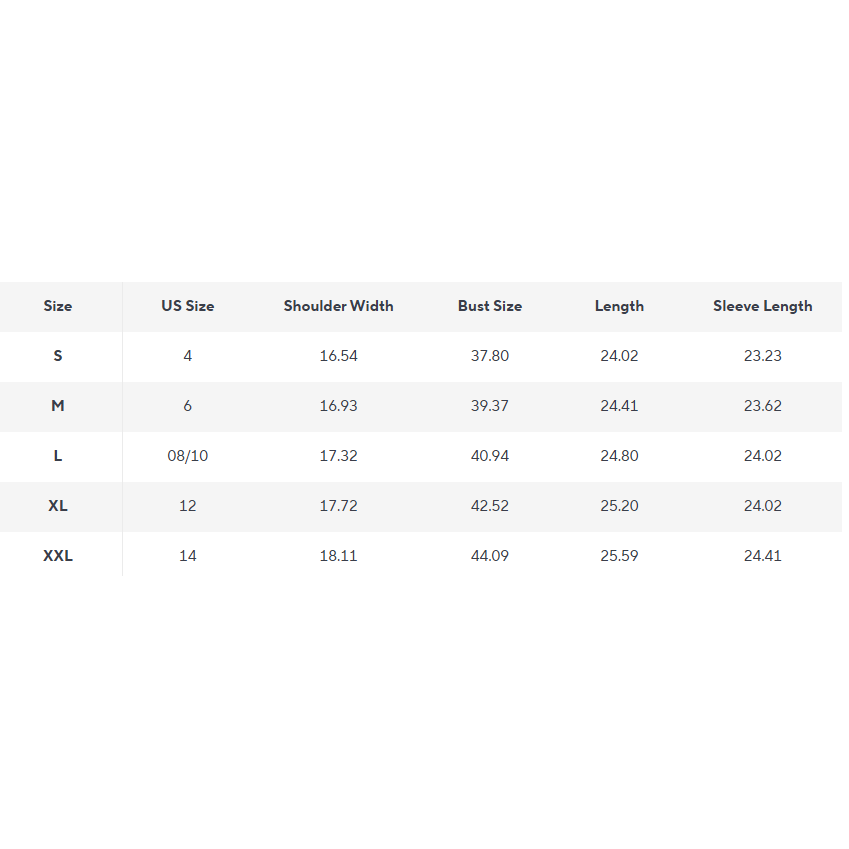The width and height of the screenshot is (849, 849).
Task: Click the Bust Size column header
Action: [490, 306]
